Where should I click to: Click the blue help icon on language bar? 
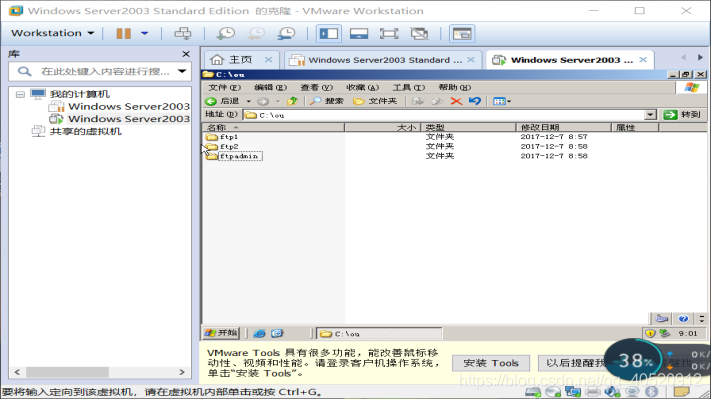(683, 319)
